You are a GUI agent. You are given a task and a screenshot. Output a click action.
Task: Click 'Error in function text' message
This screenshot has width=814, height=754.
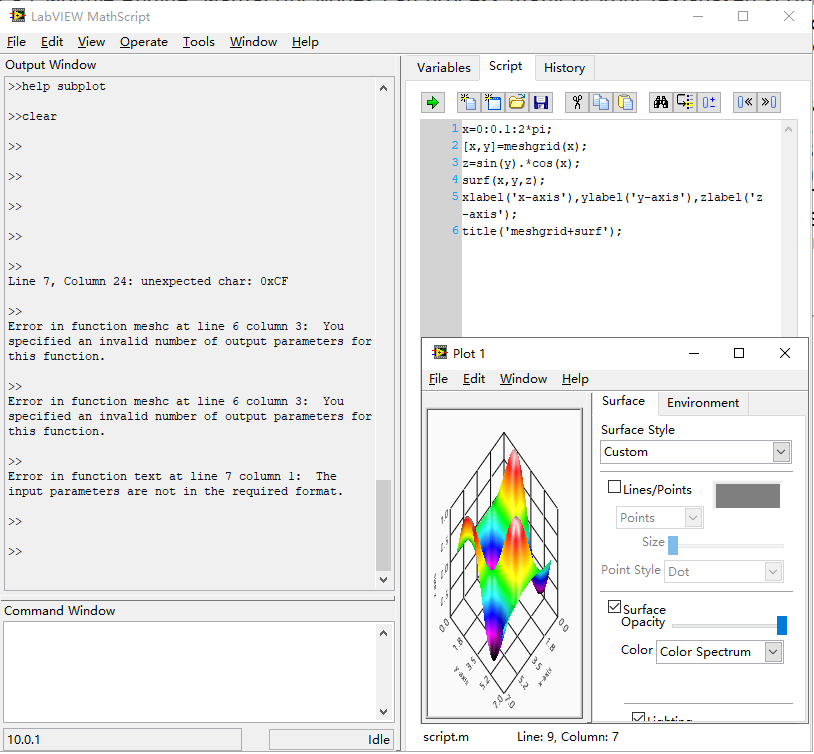(175, 484)
